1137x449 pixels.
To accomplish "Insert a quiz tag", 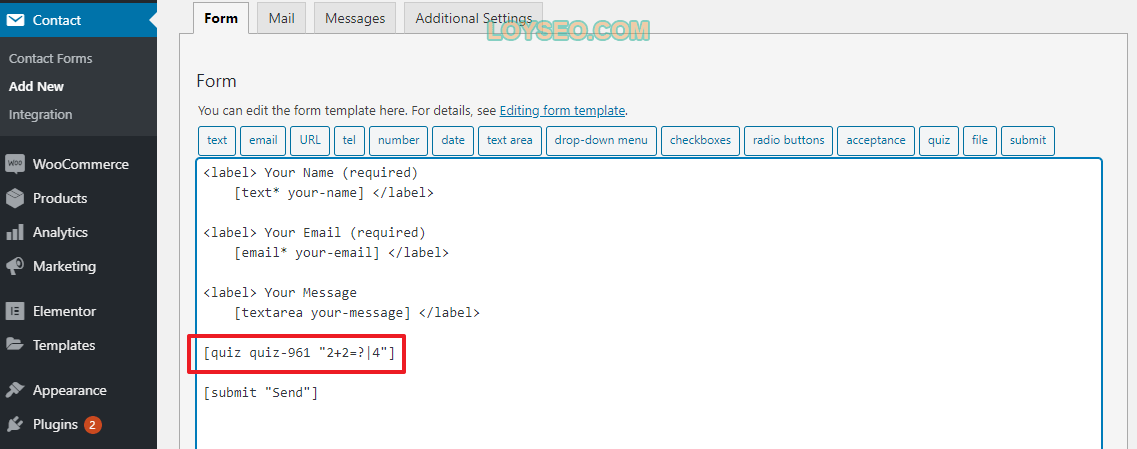I will point(939,141).
